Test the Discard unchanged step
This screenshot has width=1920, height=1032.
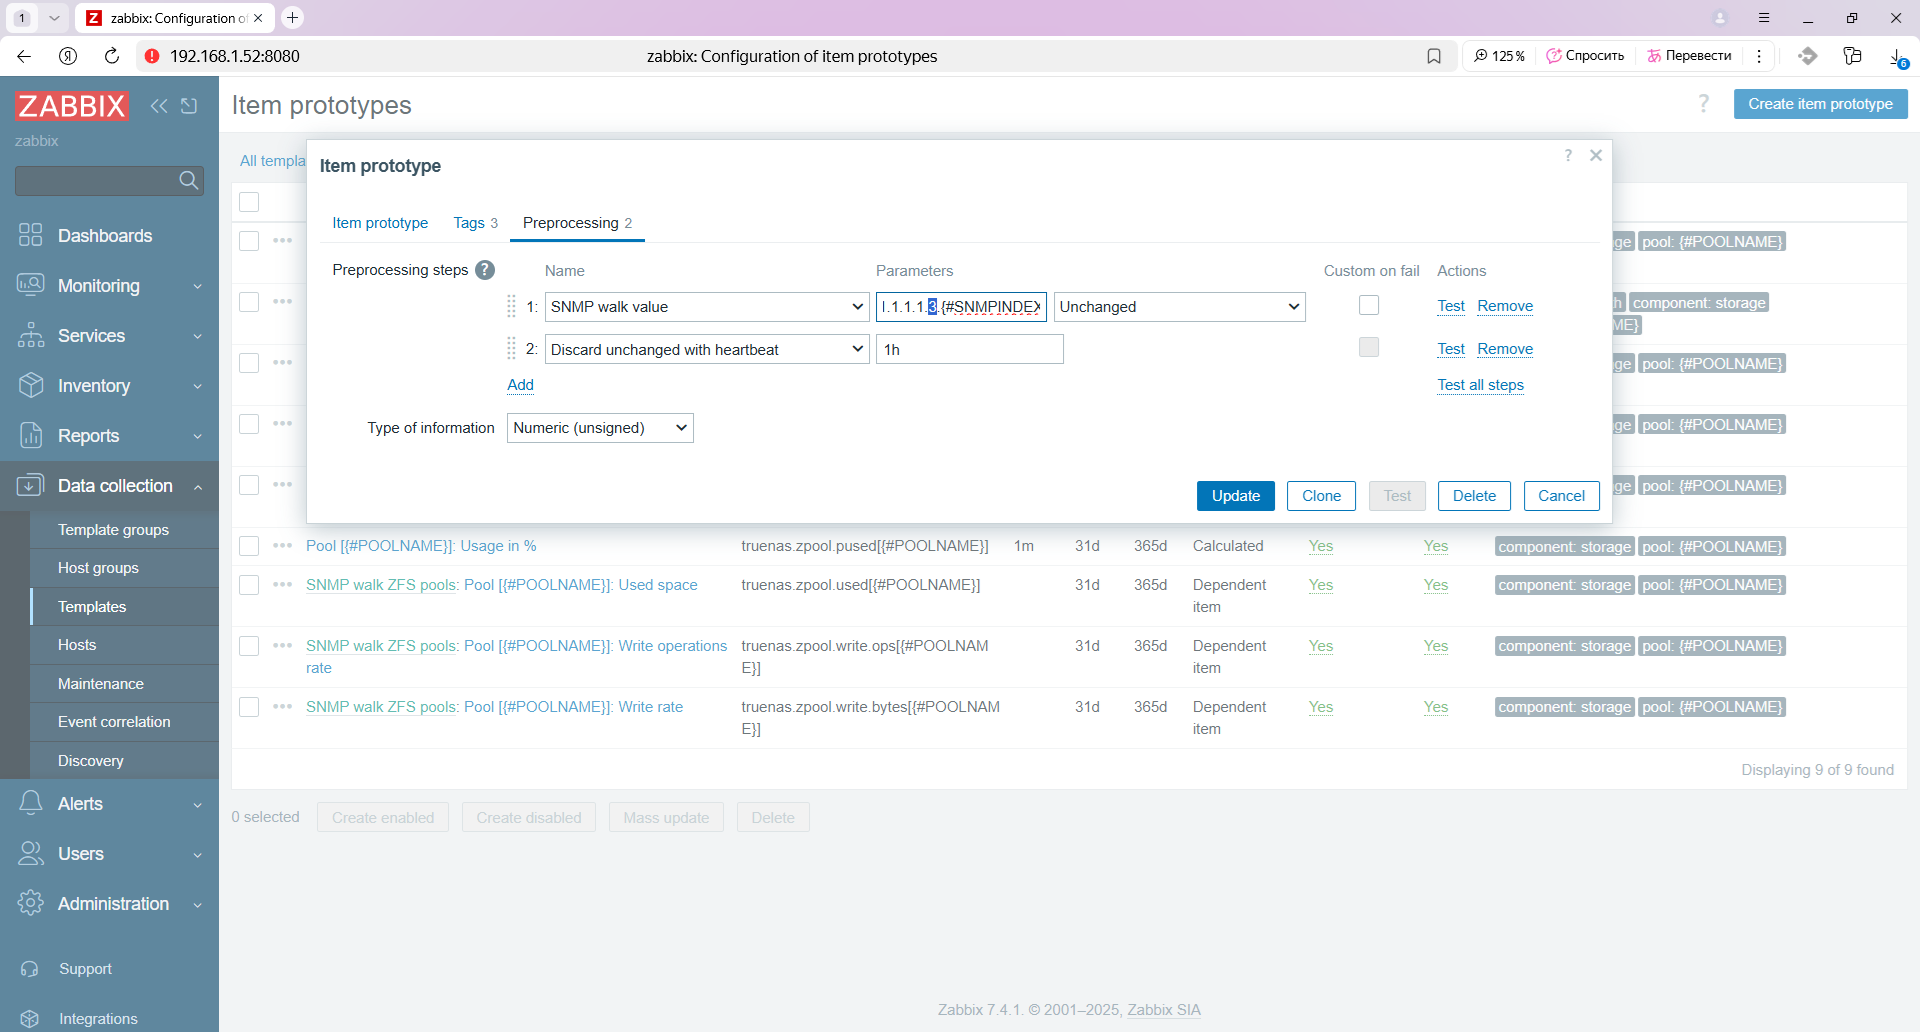(1451, 349)
